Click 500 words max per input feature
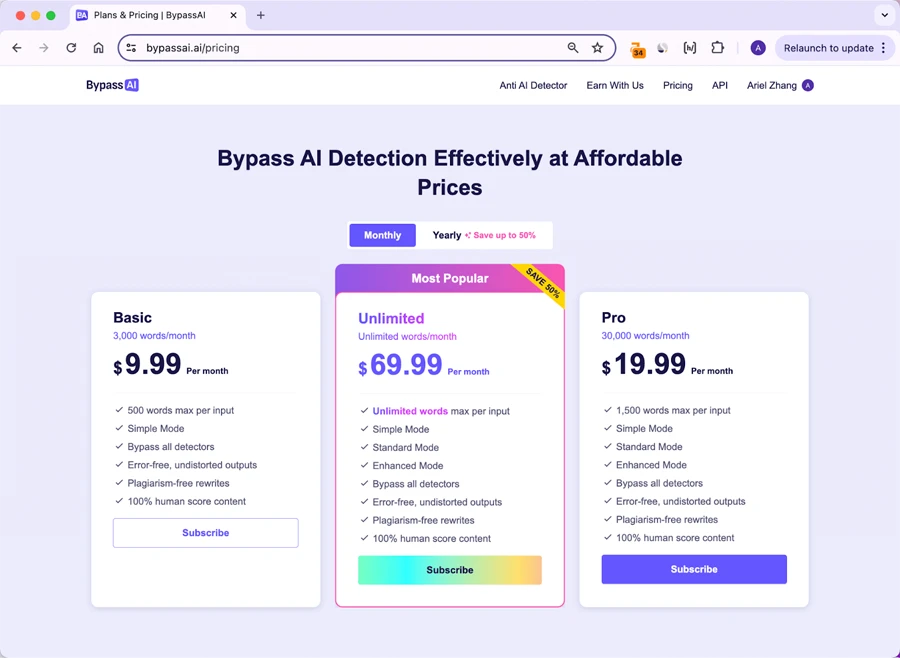Viewport: 900px width, 658px height. click(181, 411)
